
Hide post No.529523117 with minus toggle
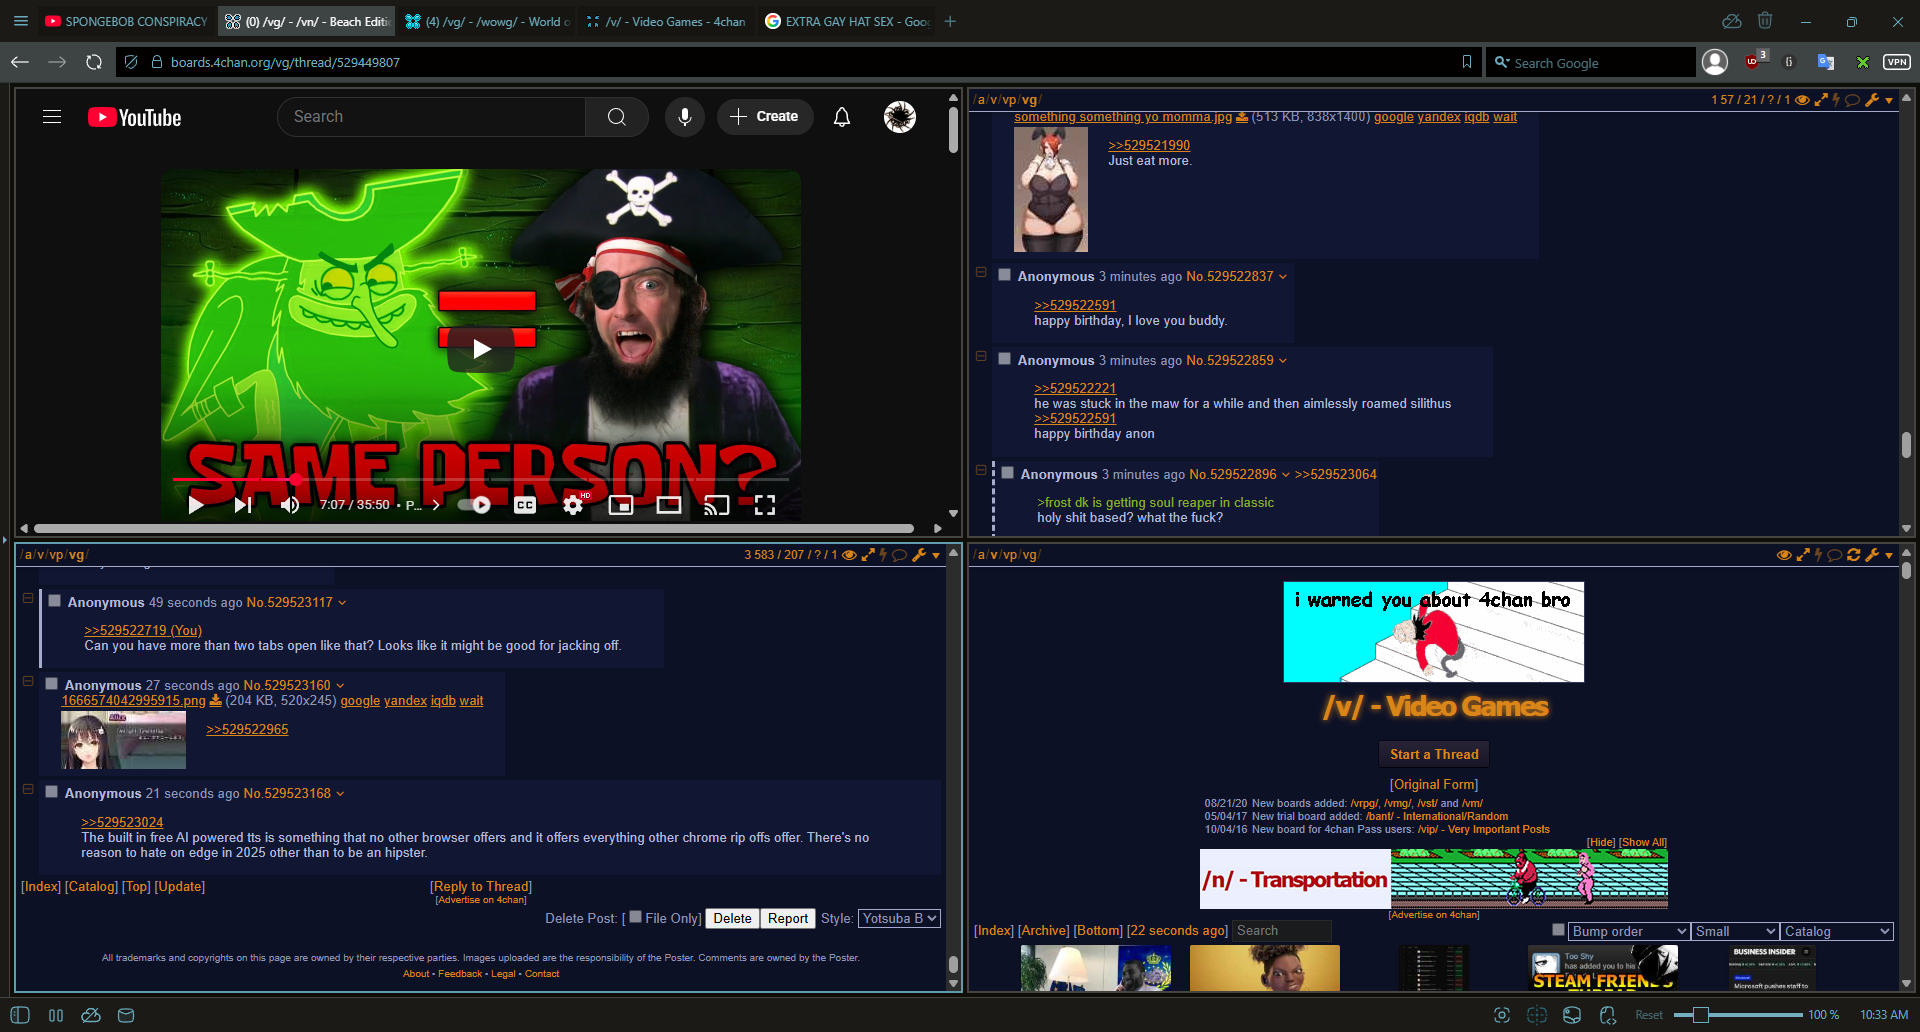(28, 598)
